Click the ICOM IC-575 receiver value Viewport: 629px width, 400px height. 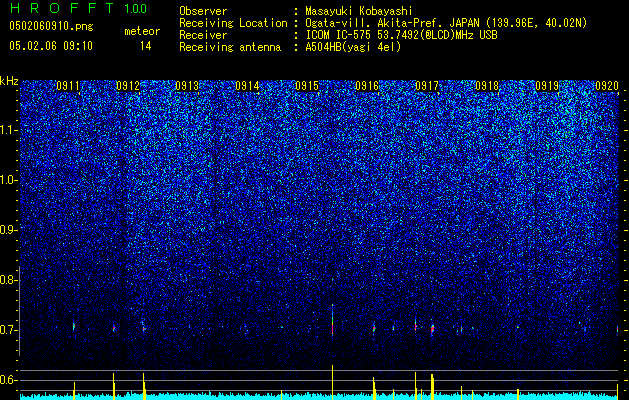tap(401, 35)
